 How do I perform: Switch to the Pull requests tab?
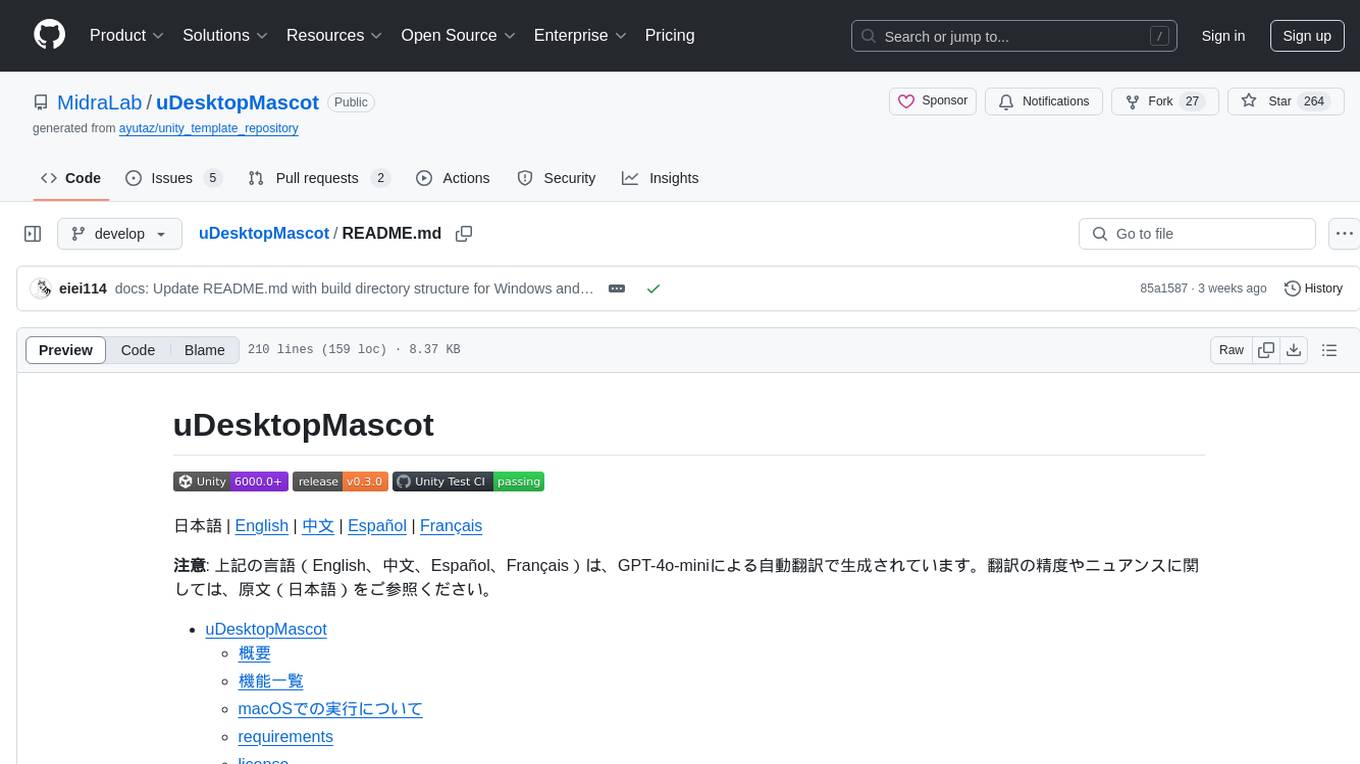[x=318, y=178]
